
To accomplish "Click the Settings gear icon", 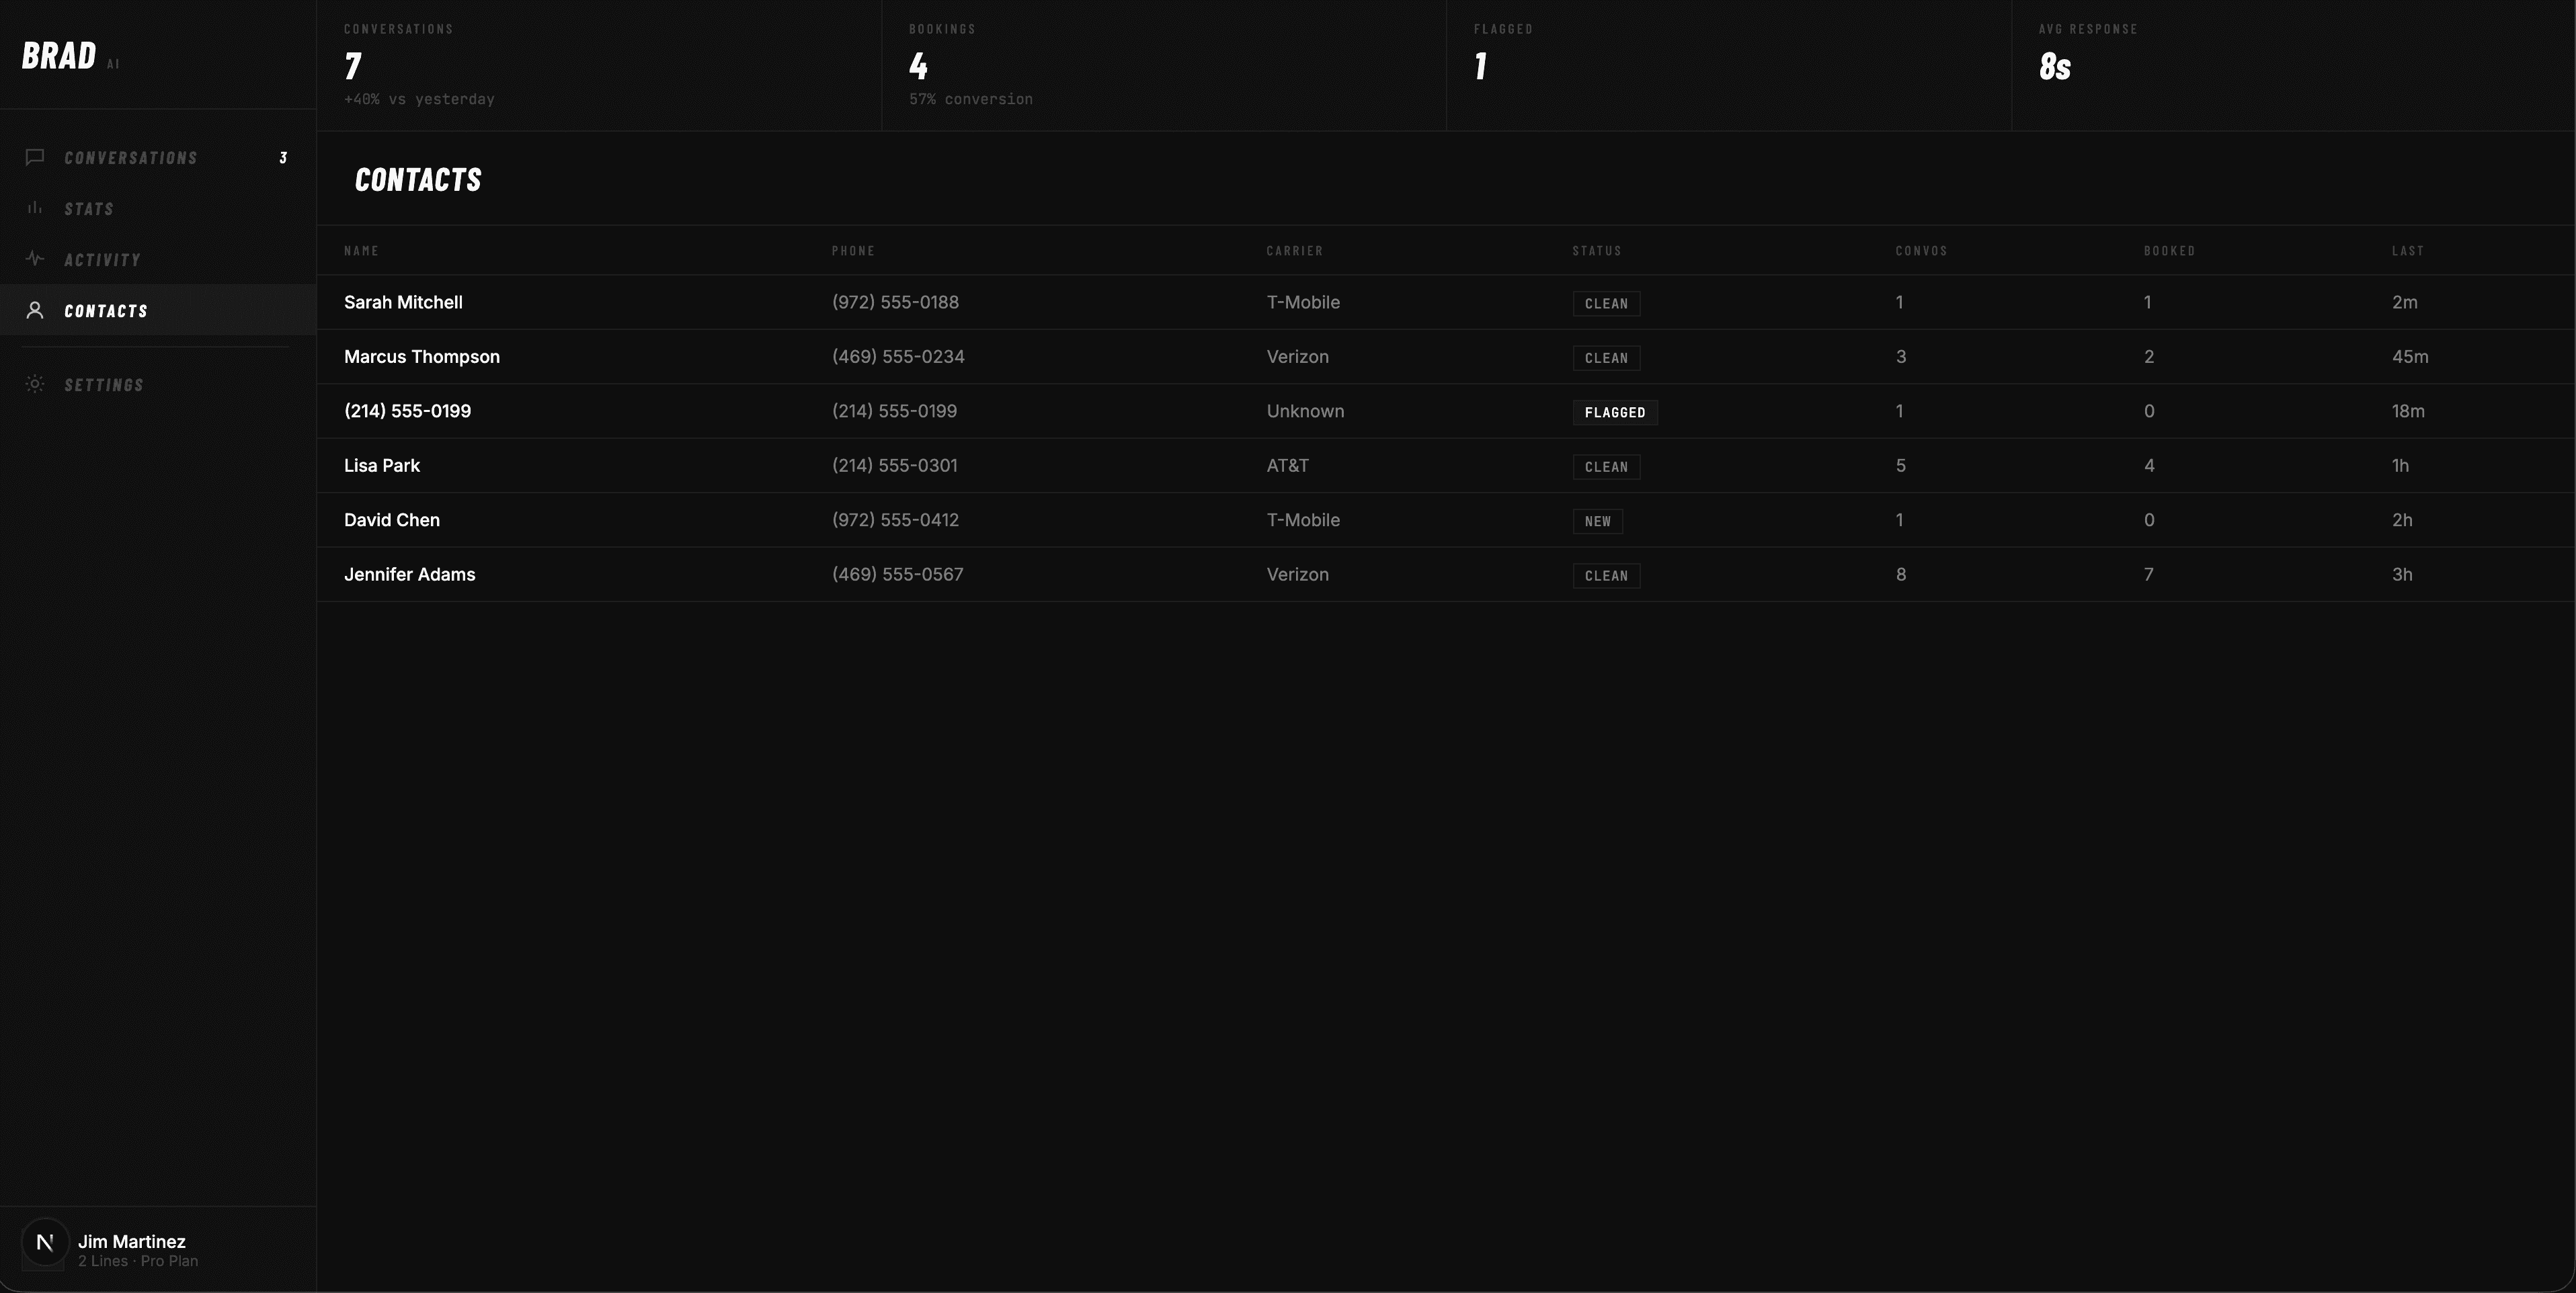I will [x=35, y=384].
